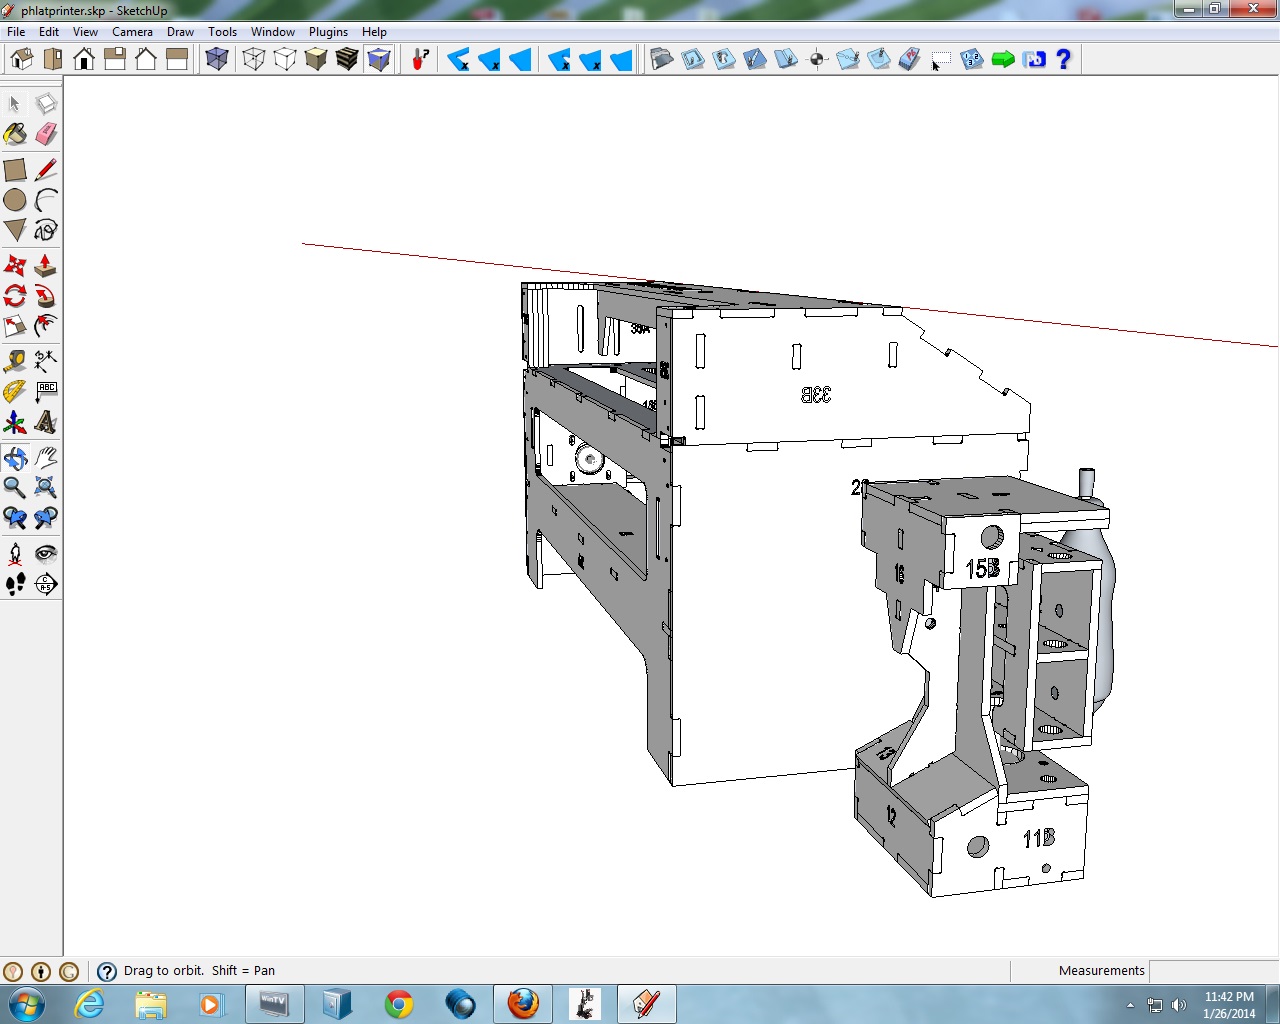
Task: Toggle X-ray face style
Action: pos(217,60)
